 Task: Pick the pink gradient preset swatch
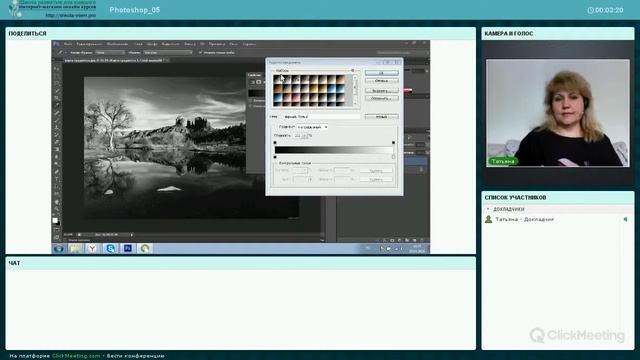pyautogui.click(x=296, y=98)
